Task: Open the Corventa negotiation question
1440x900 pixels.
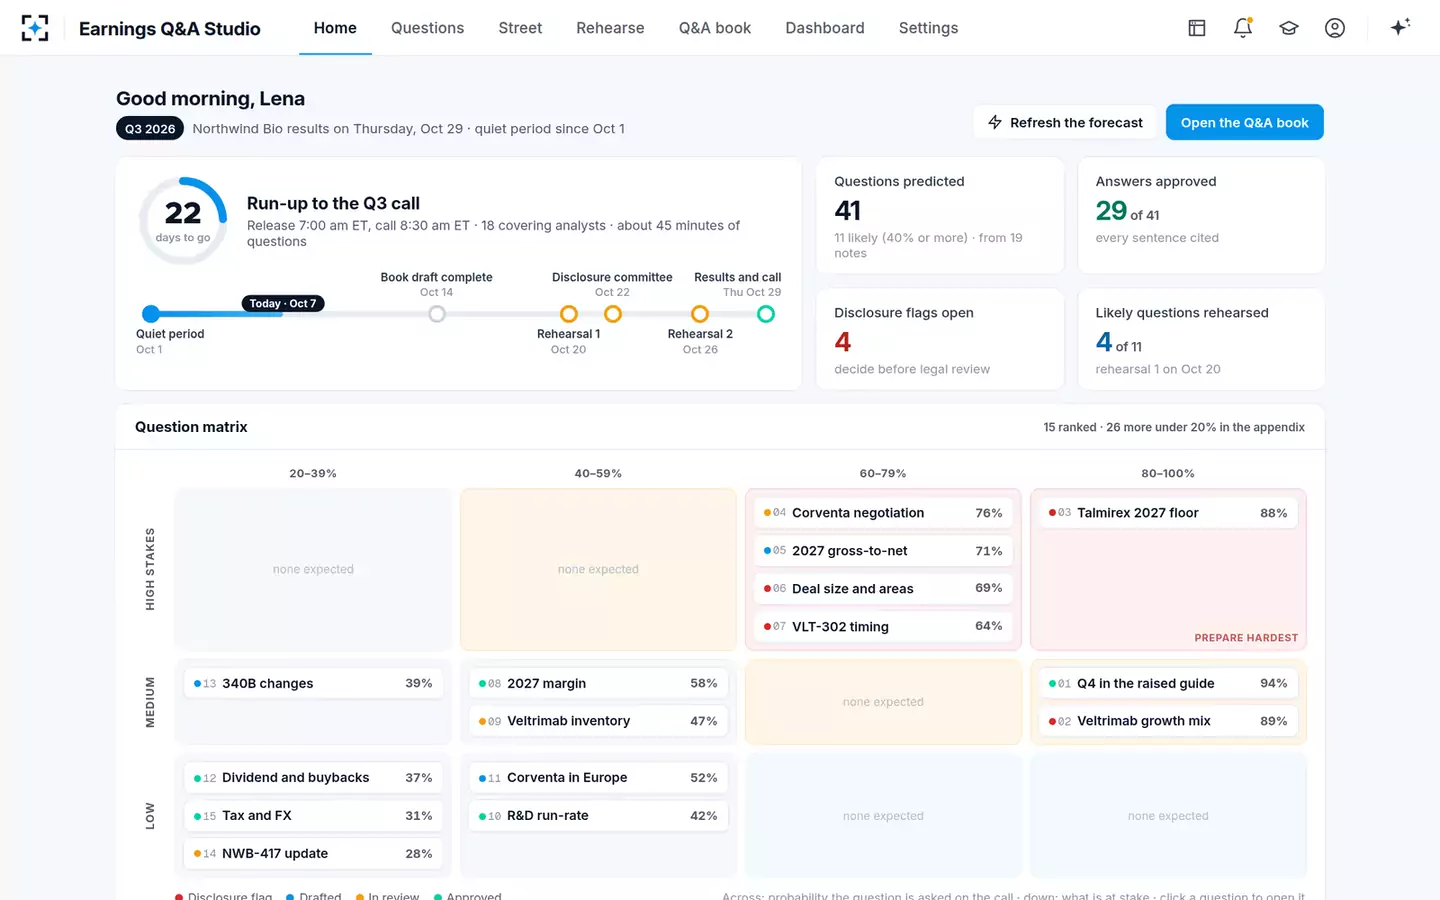Action: [883, 513]
